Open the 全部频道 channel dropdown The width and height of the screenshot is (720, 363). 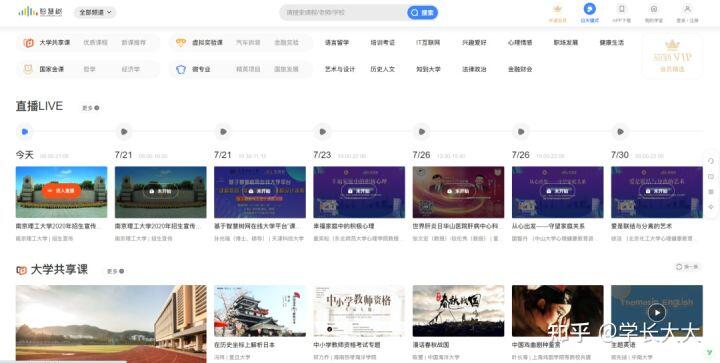pyautogui.click(x=95, y=12)
